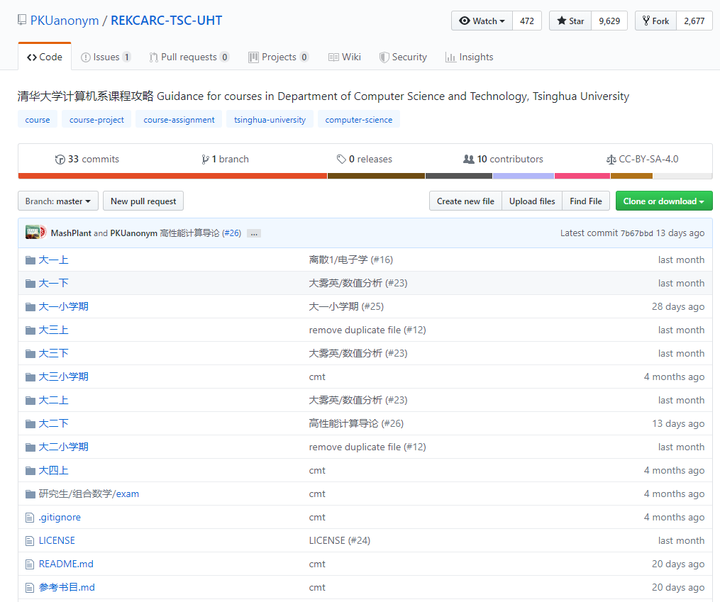Click the file icon next to 参考书目.md
The image size is (720, 602).
29,588
